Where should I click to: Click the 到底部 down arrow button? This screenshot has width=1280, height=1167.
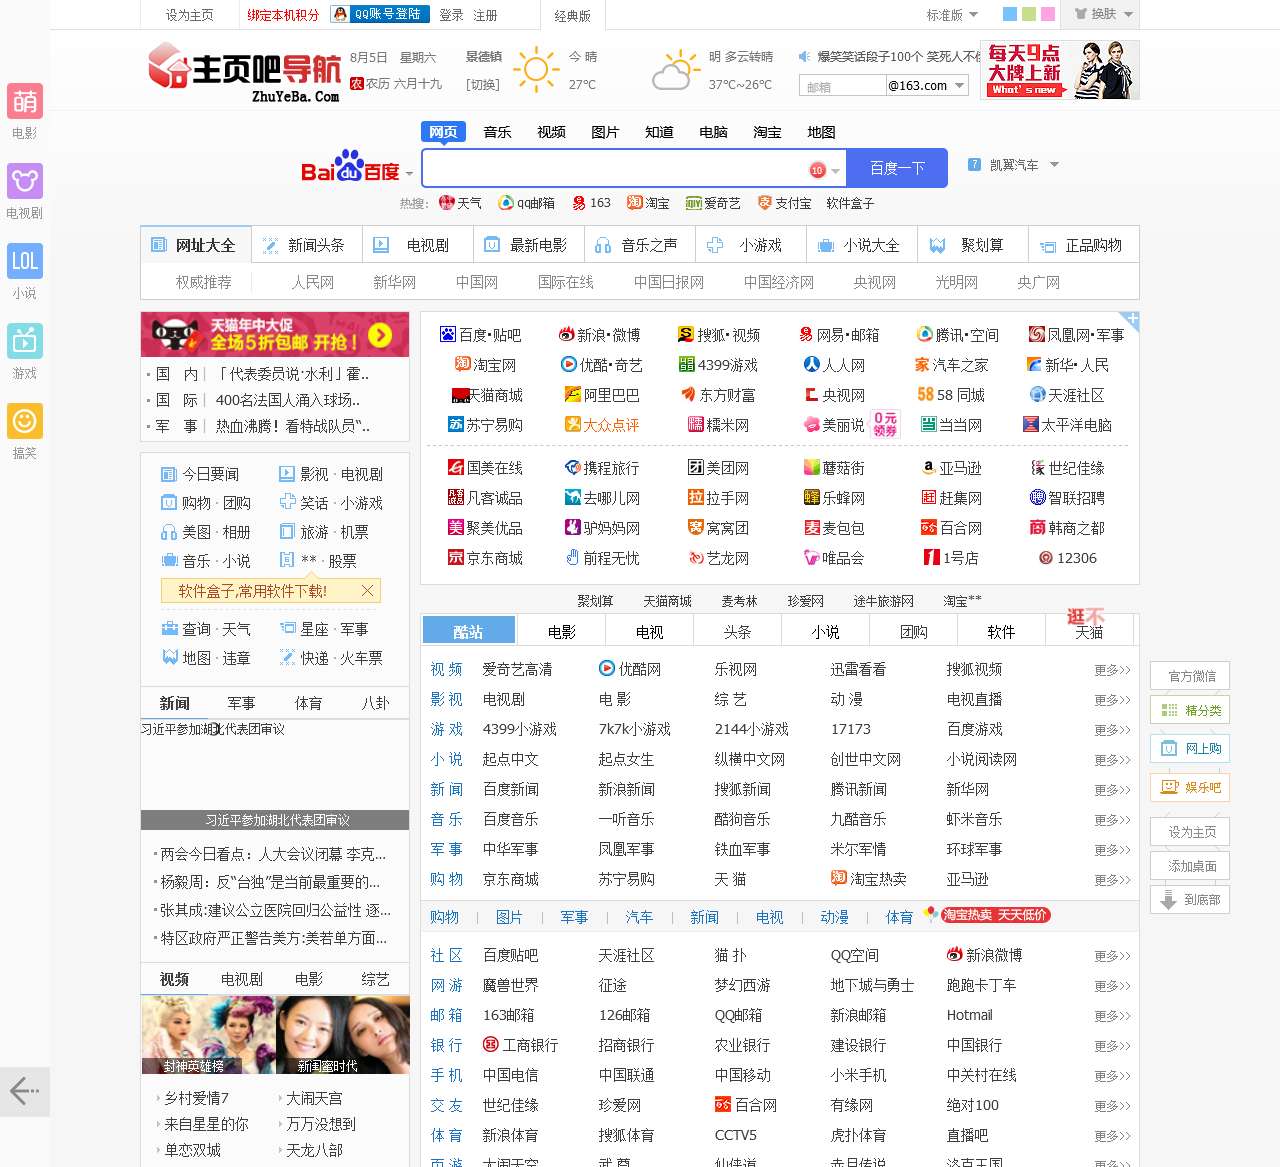tap(1190, 900)
